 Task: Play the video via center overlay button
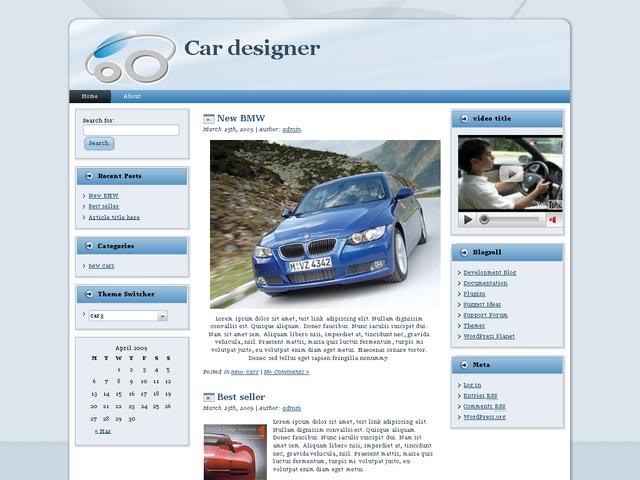coord(511,173)
